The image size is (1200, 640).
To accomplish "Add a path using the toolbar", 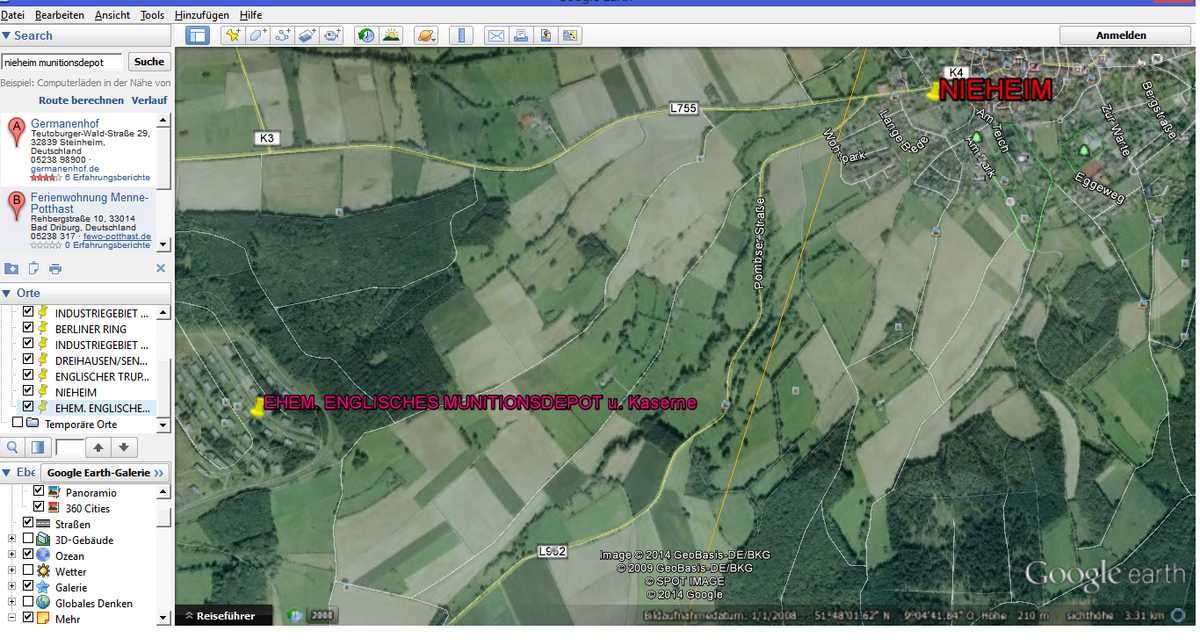I will coord(283,36).
